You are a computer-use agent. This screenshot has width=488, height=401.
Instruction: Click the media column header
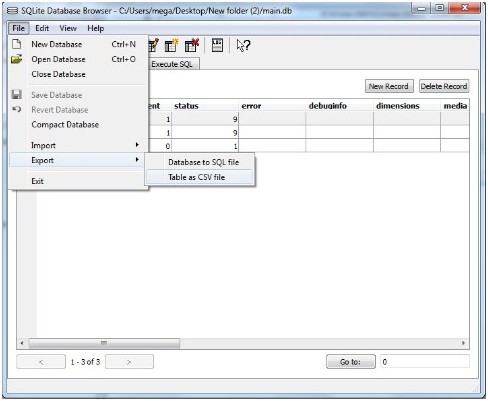(x=455, y=106)
